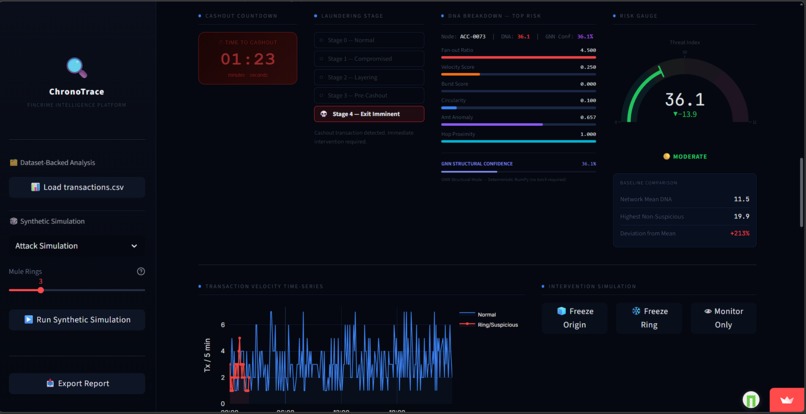Click the ChronoTrace magnifying glass logo
Image resolution: width=806 pixels, height=414 pixels.
pyautogui.click(x=77, y=67)
